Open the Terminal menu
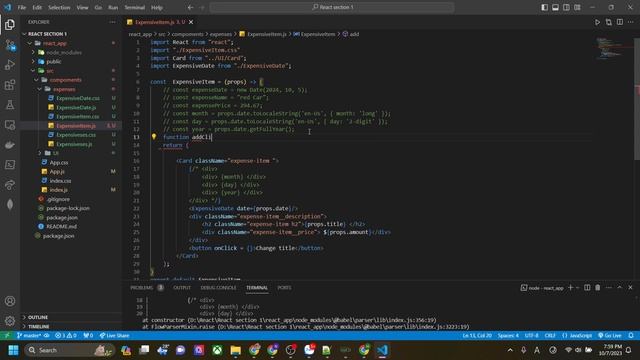This screenshot has height=360, width=640. 135,7
